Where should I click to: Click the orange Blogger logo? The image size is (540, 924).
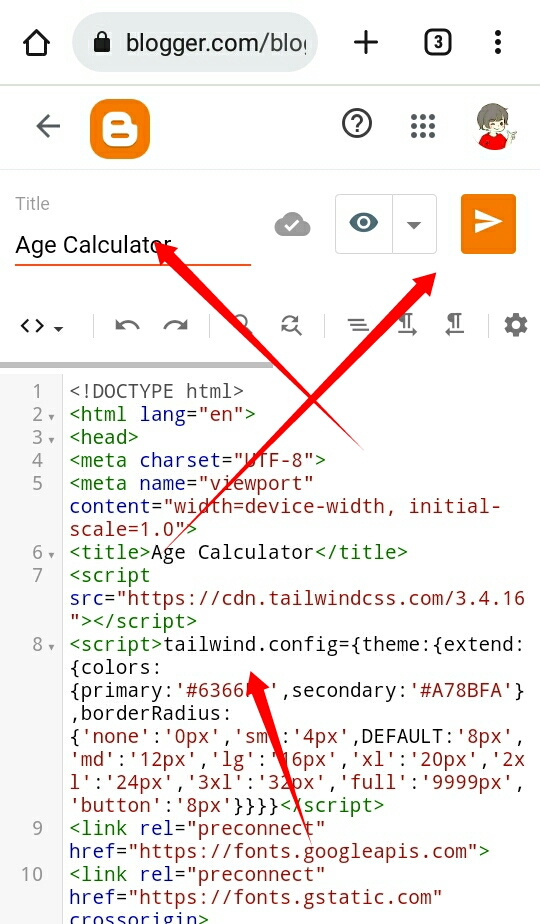120,128
